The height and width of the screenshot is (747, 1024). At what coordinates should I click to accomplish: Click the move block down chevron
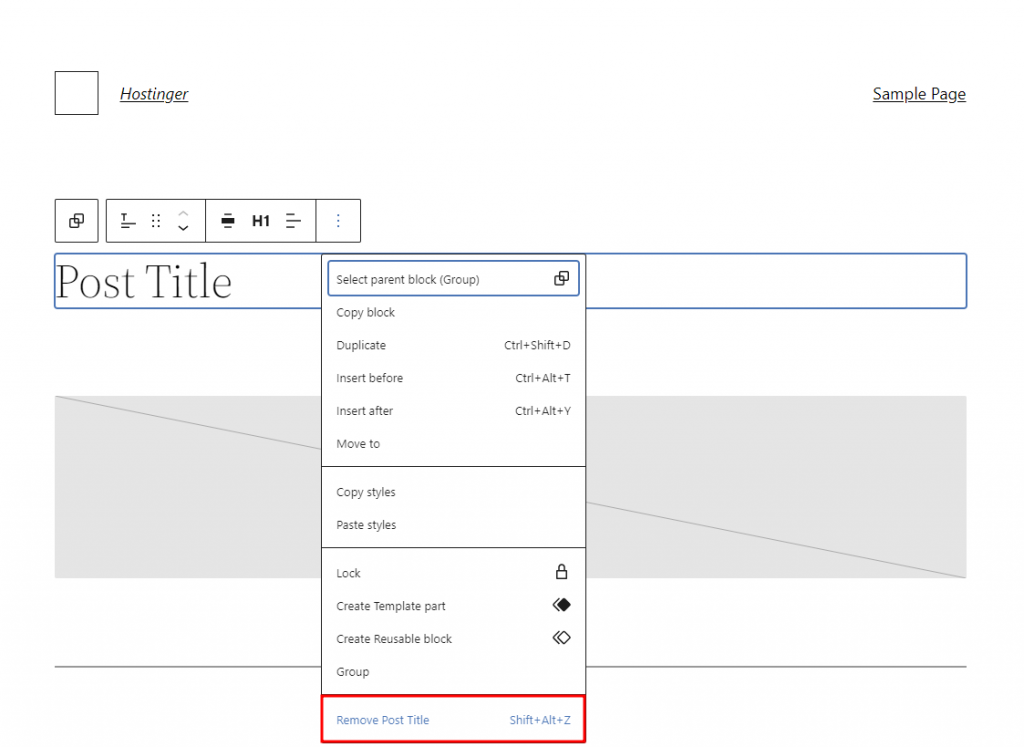[x=183, y=227]
